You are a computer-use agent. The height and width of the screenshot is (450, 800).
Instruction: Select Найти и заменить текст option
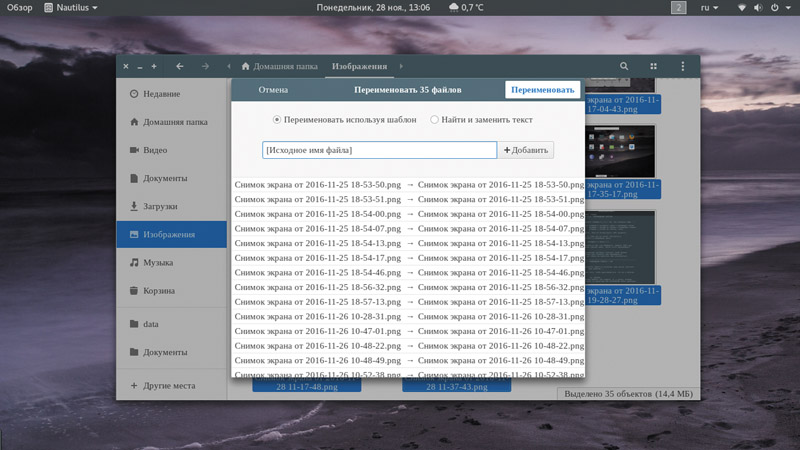[482, 120]
